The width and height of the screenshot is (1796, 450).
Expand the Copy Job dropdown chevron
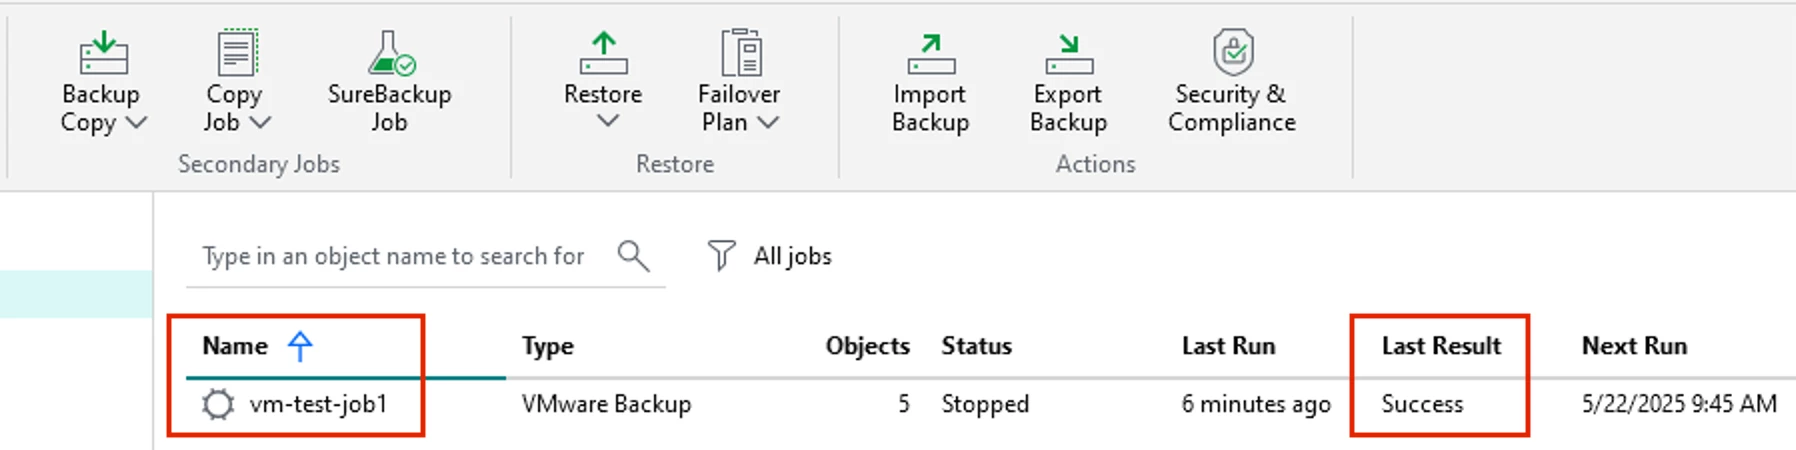click(x=260, y=122)
